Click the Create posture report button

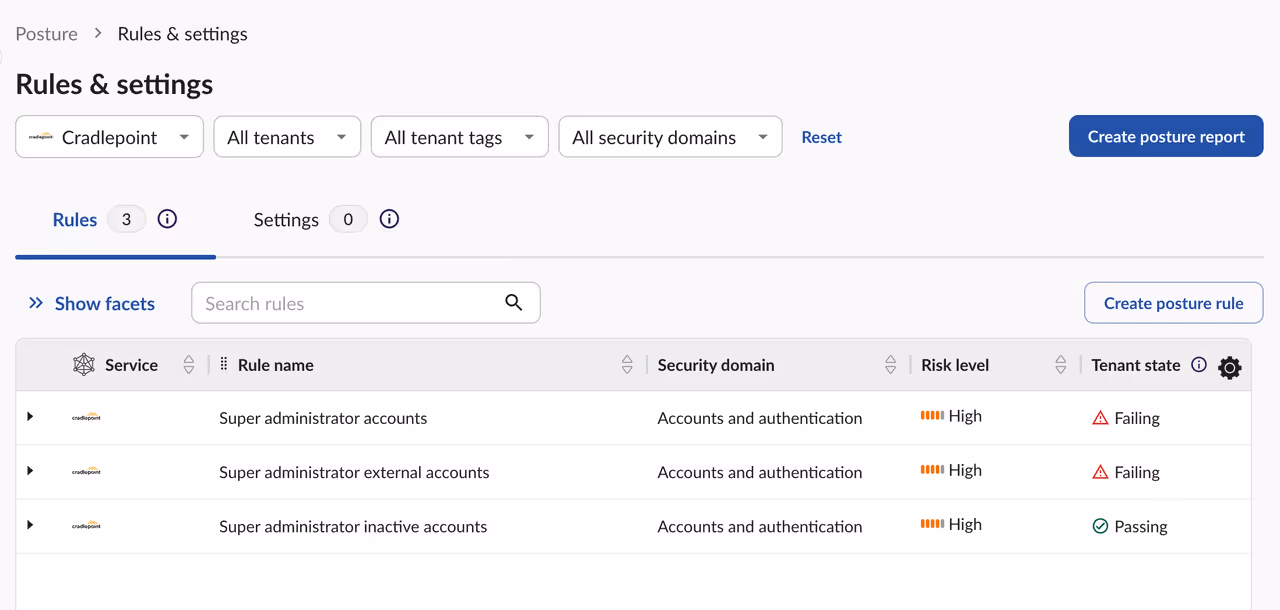1166,137
